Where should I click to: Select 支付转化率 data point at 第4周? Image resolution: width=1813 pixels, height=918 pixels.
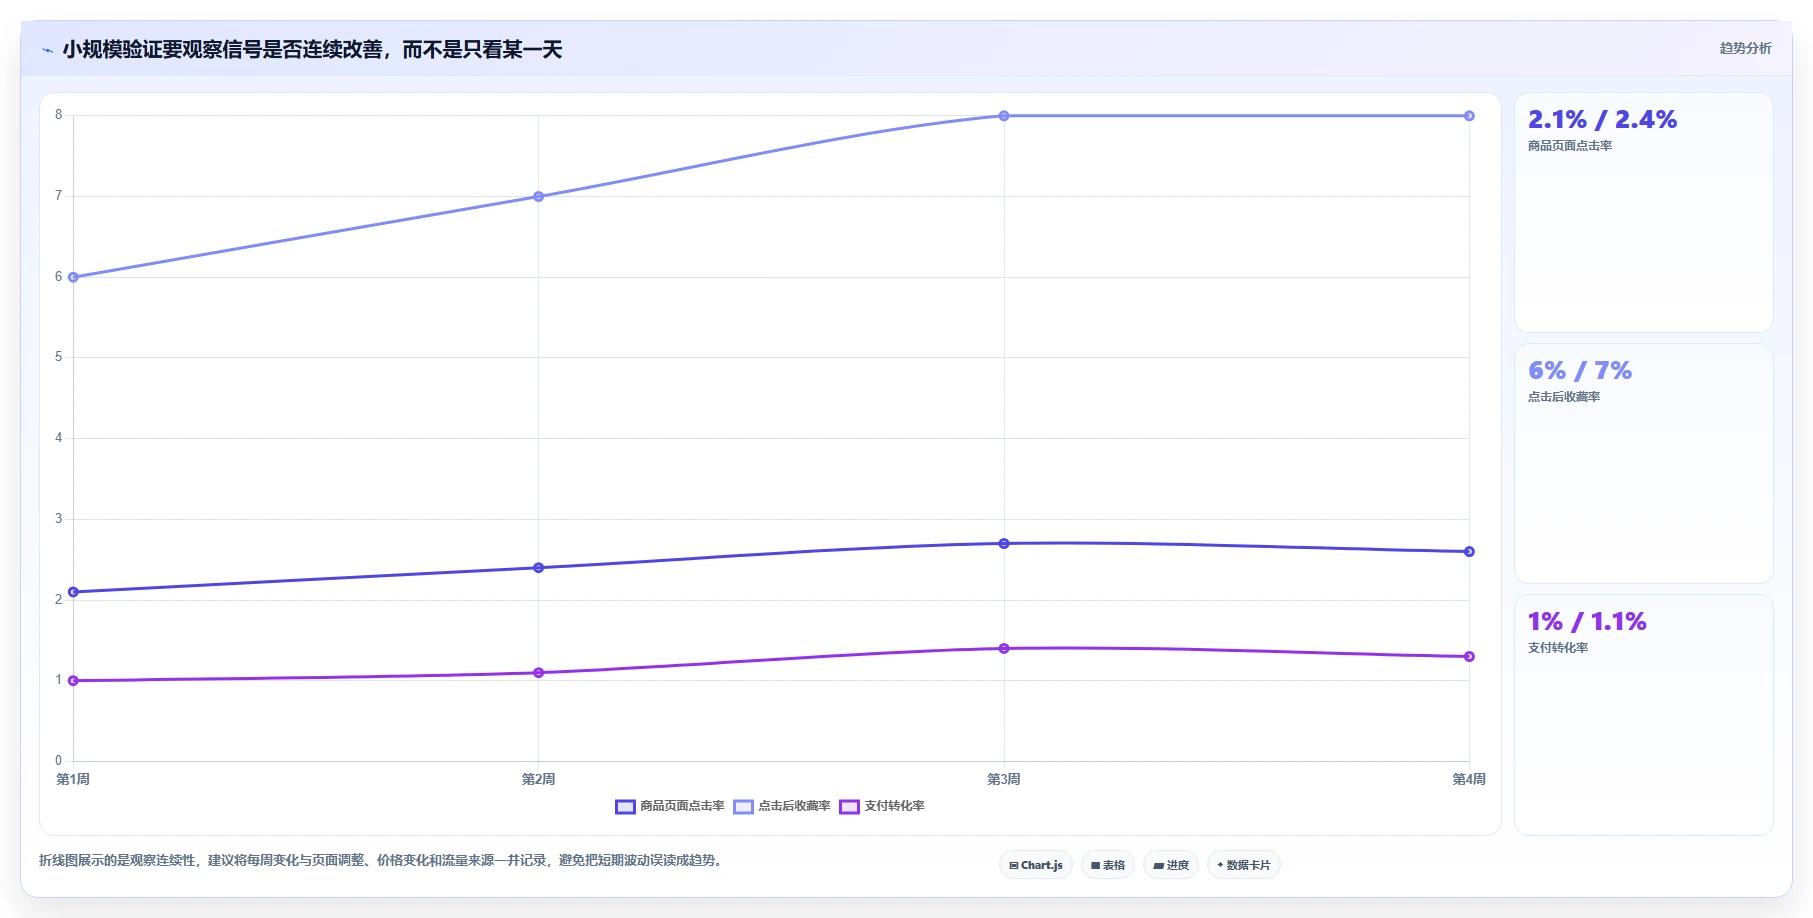click(x=1469, y=657)
